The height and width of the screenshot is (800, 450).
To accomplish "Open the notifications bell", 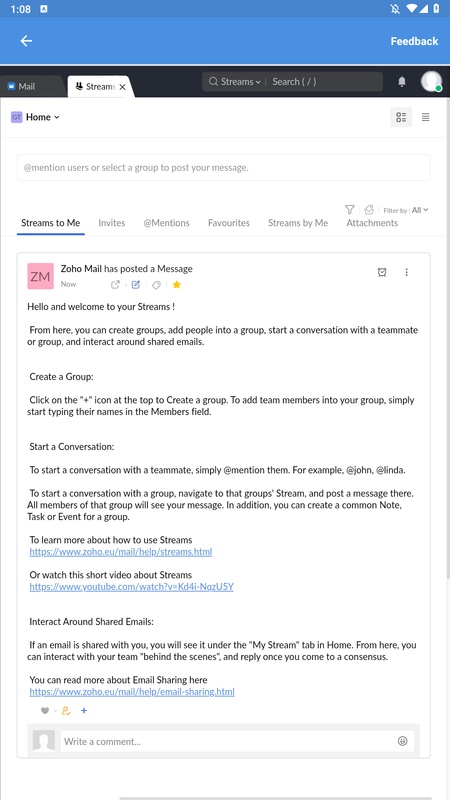I will pyautogui.click(x=402, y=82).
